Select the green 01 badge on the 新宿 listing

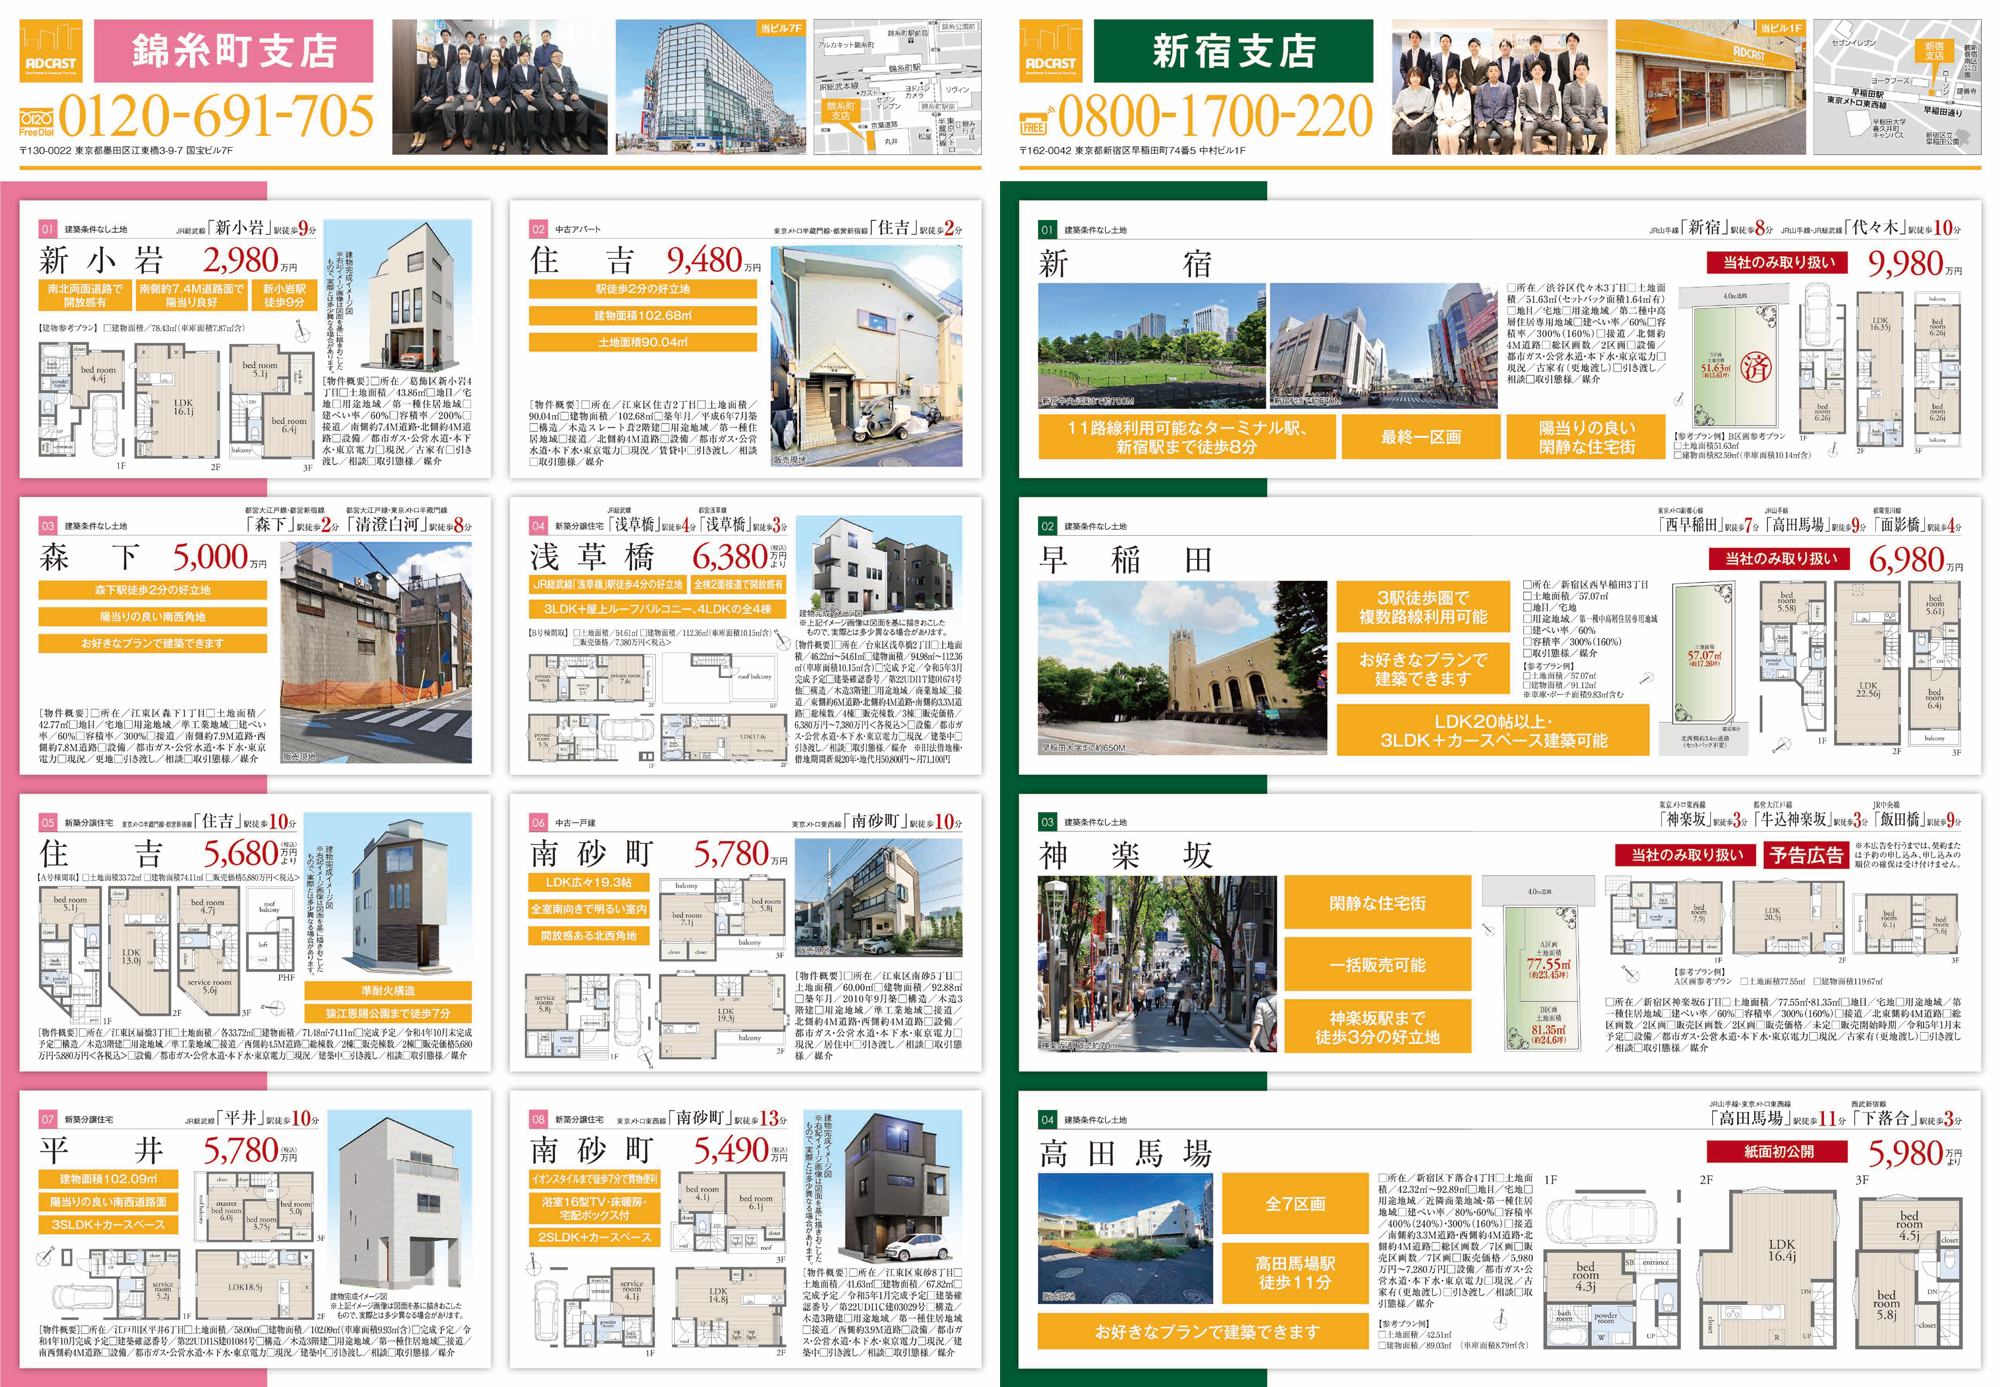pyautogui.click(x=1047, y=230)
